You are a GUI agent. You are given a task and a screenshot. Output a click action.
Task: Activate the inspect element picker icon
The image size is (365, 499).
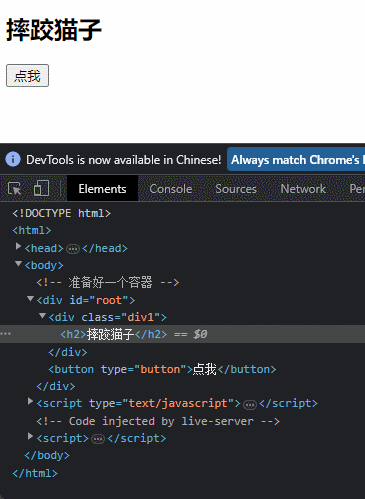pyautogui.click(x=14, y=189)
